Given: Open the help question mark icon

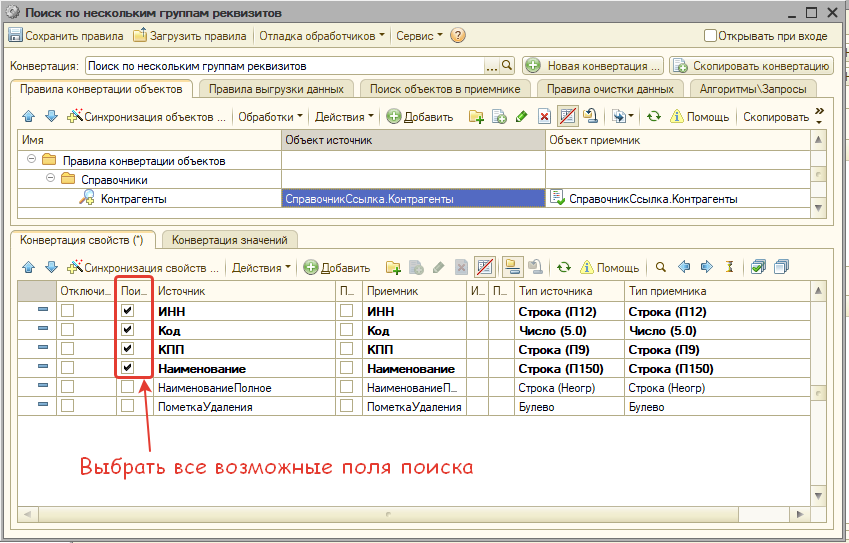Looking at the screenshot, I should tap(458, 36).
